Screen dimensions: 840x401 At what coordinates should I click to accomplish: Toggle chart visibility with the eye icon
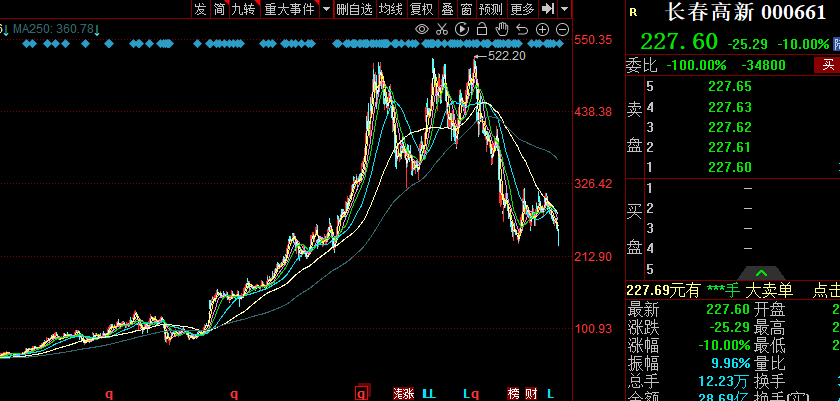pyautogui.click(x=422, y=29)
